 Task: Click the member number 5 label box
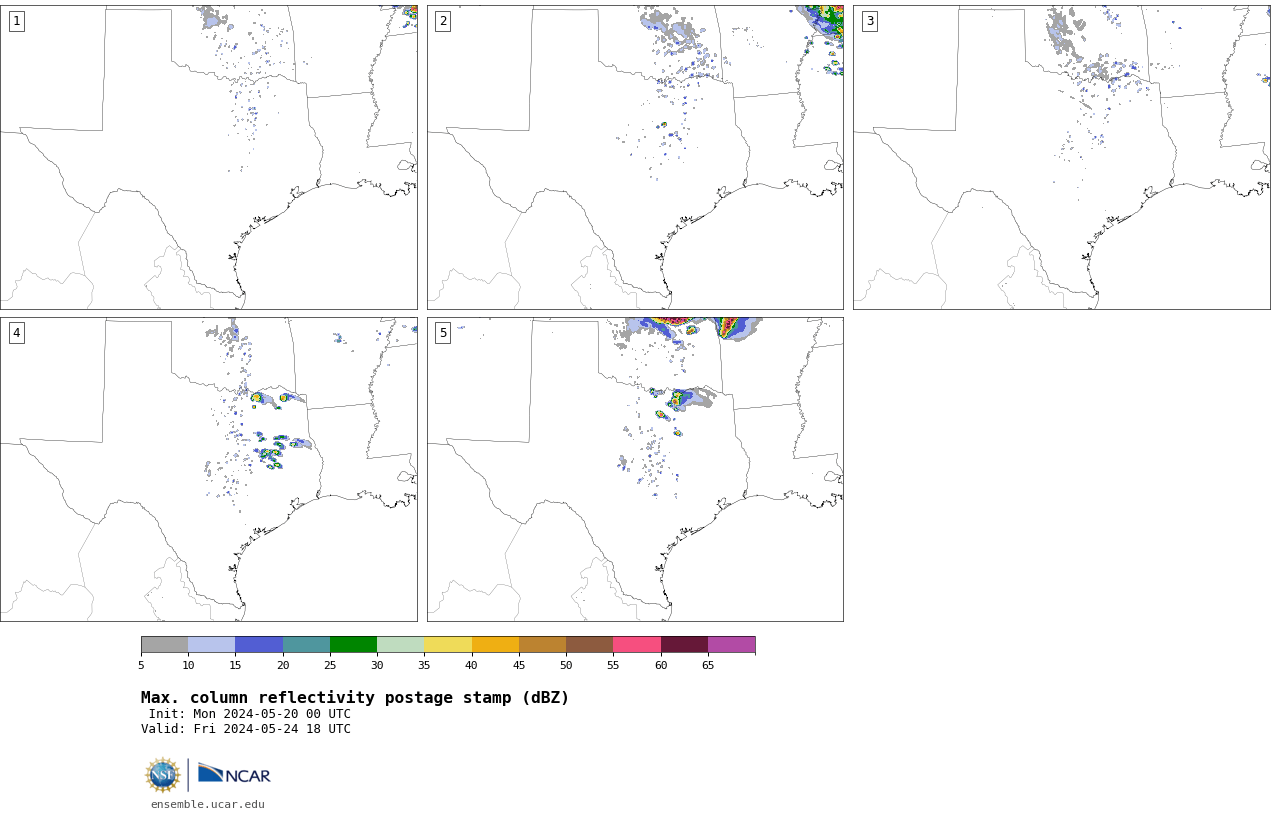point(443,333)
